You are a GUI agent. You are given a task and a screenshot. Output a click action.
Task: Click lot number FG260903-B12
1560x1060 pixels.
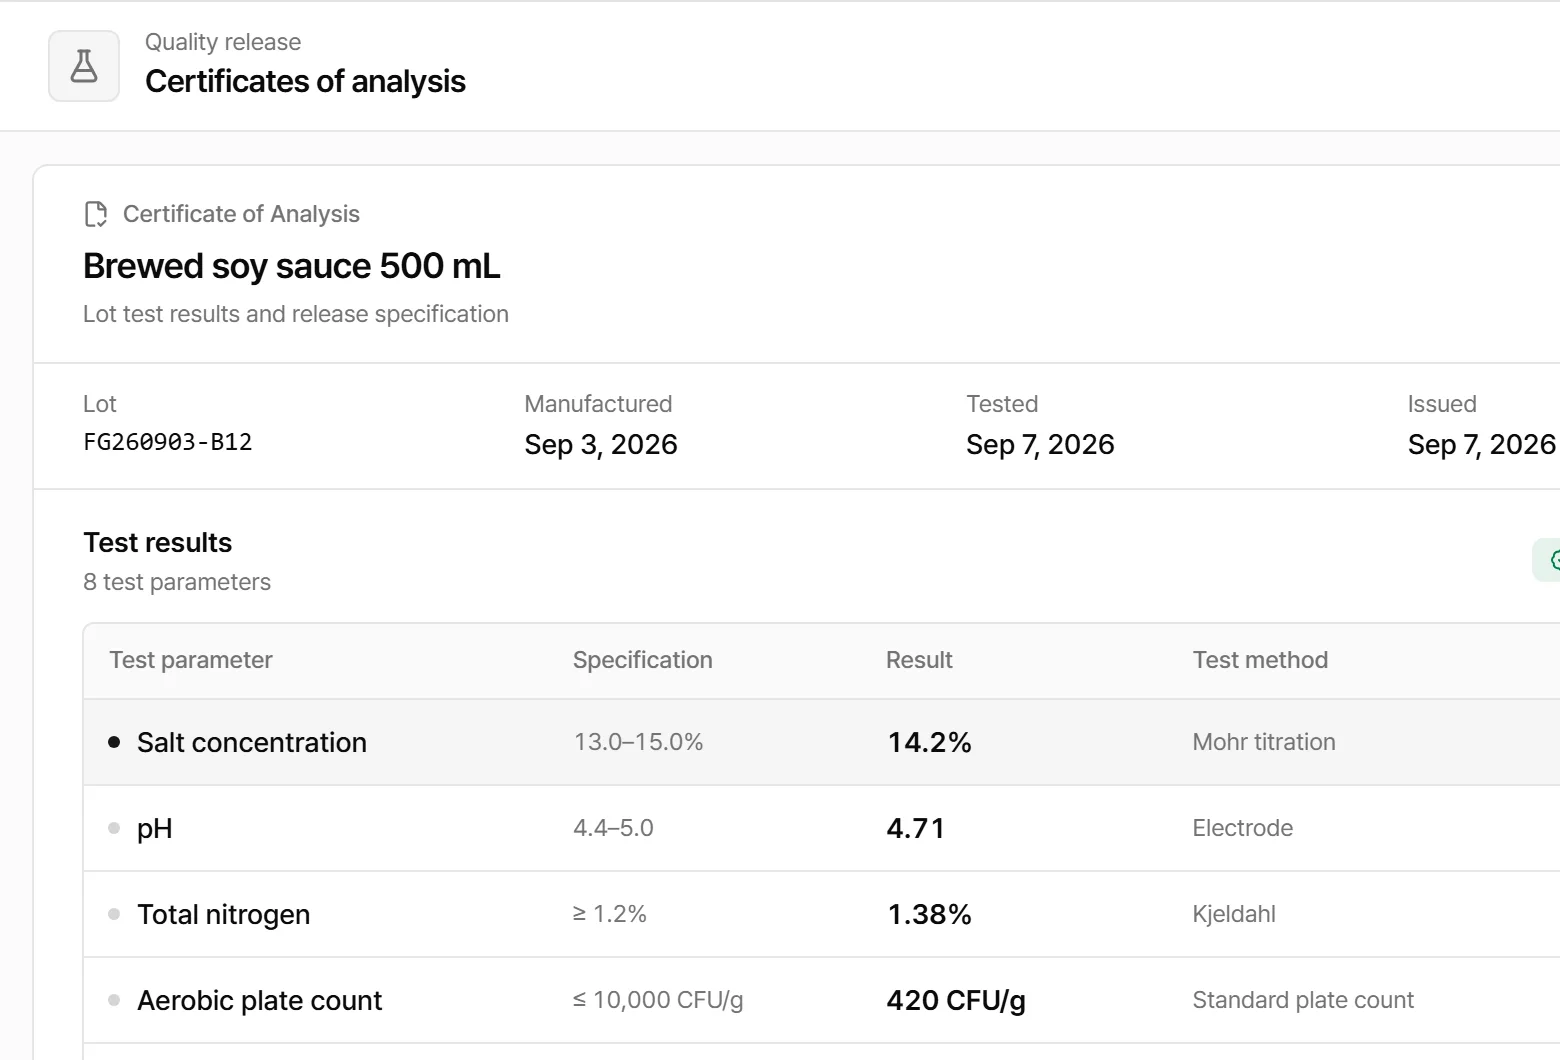coord(168,442)
